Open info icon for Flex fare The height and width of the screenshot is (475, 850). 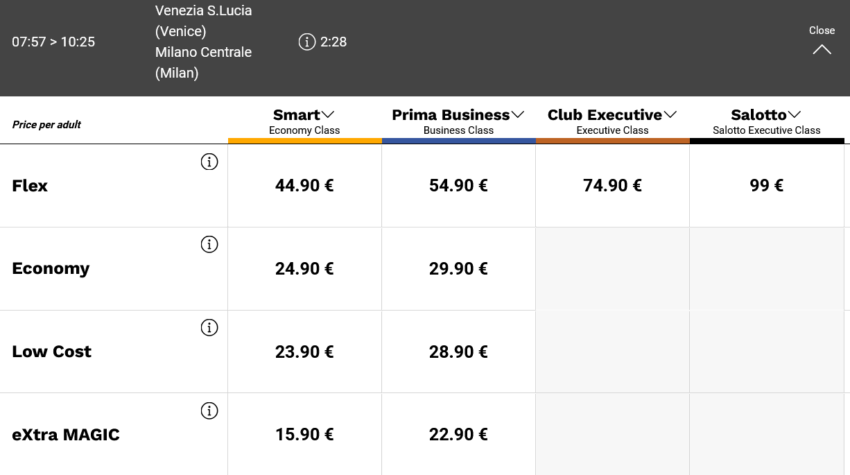209,163
